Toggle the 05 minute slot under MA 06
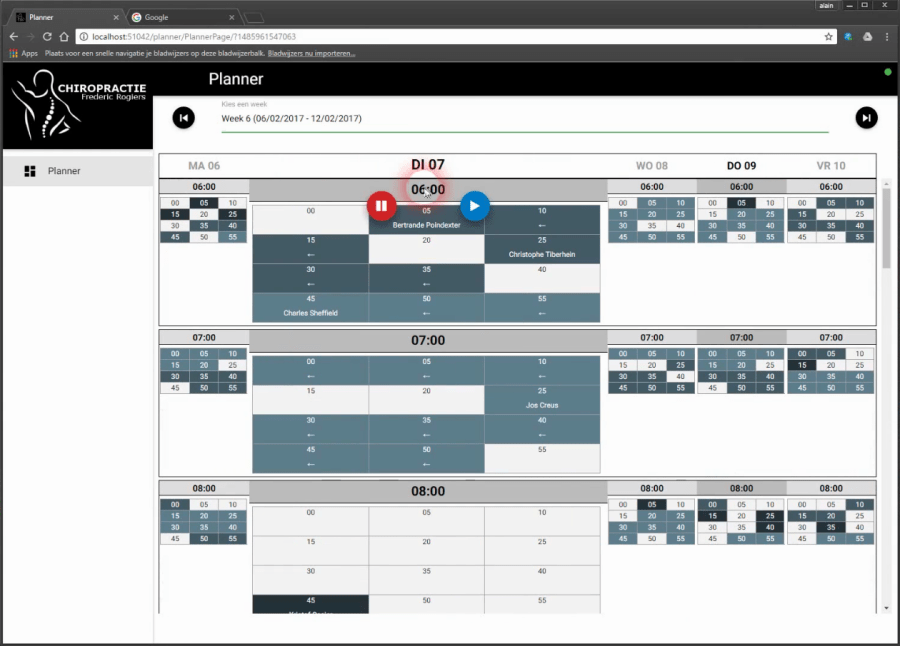900x646 pixels. click(x=203, y=201)
